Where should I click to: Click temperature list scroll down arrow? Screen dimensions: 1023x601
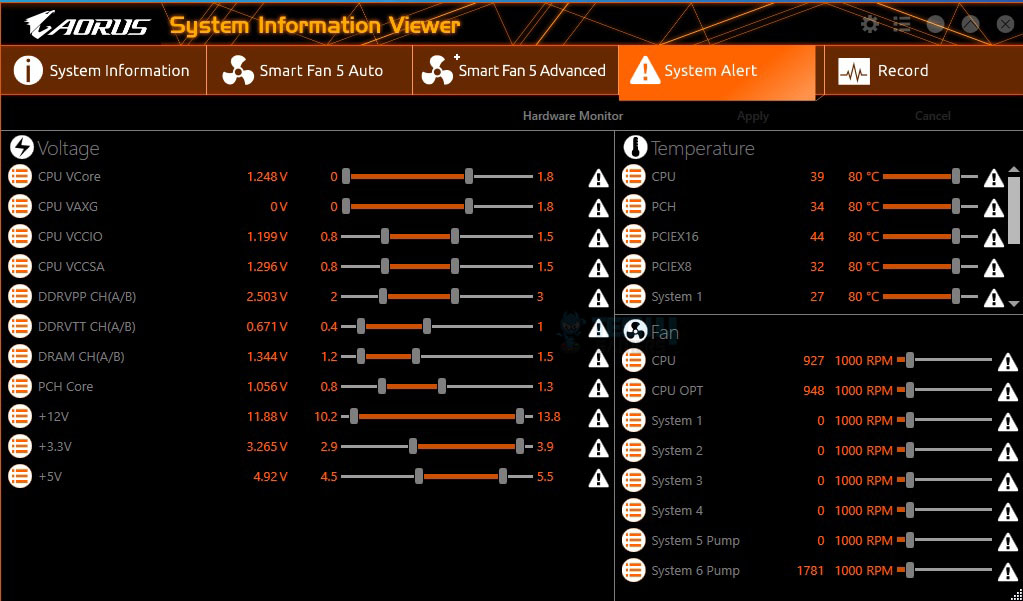tap(1014, 303)
